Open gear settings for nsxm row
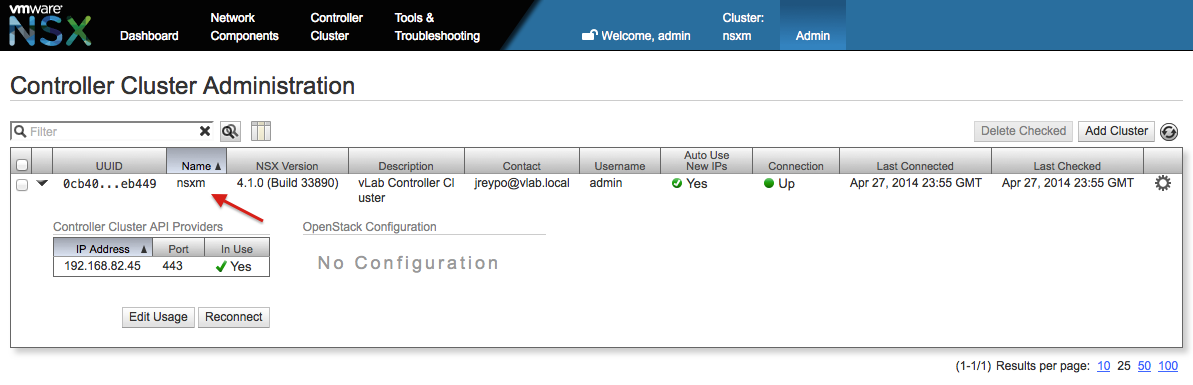The width and height of the screenshot is (1193, 385). [x=1163, y=183]
